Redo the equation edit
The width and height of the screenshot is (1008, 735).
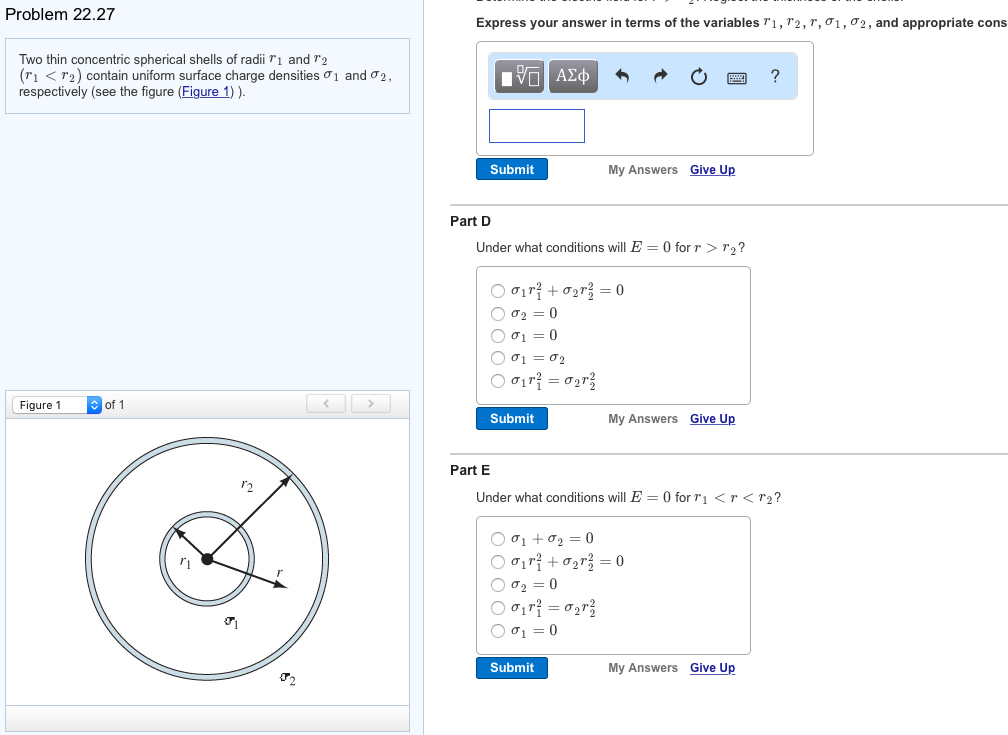click(x=658, y=75)
